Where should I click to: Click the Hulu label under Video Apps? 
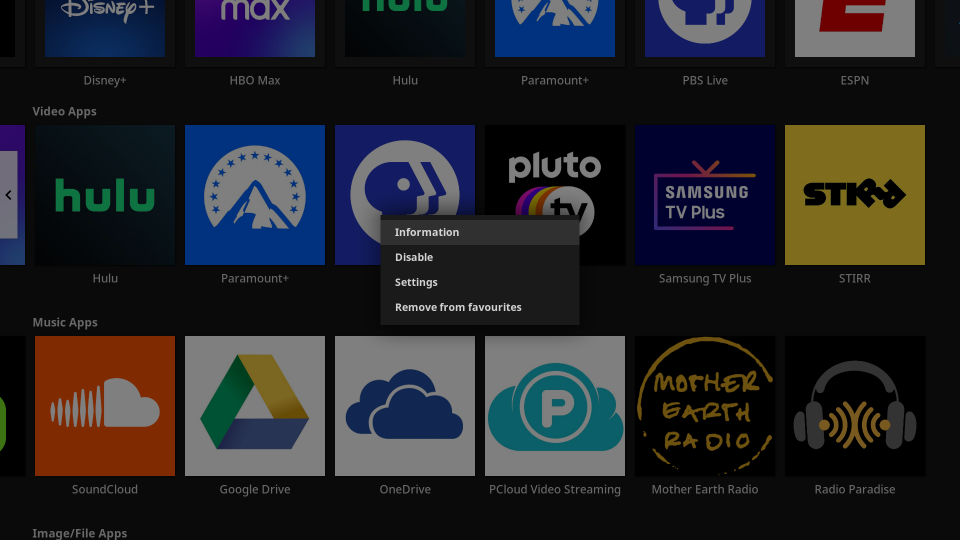click(105, 279)
